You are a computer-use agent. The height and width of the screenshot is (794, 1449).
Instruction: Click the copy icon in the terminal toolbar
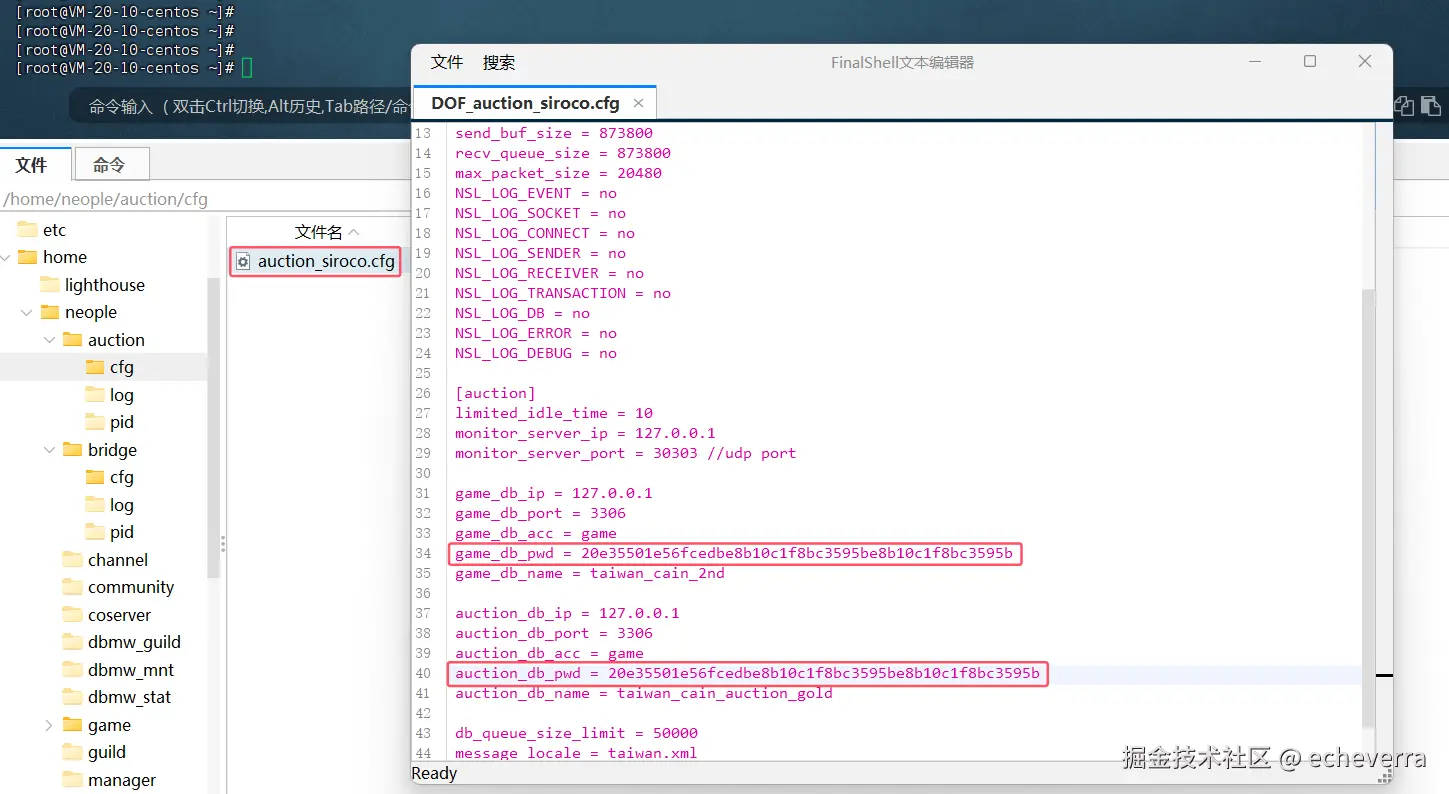click(x=1405, y=106)
